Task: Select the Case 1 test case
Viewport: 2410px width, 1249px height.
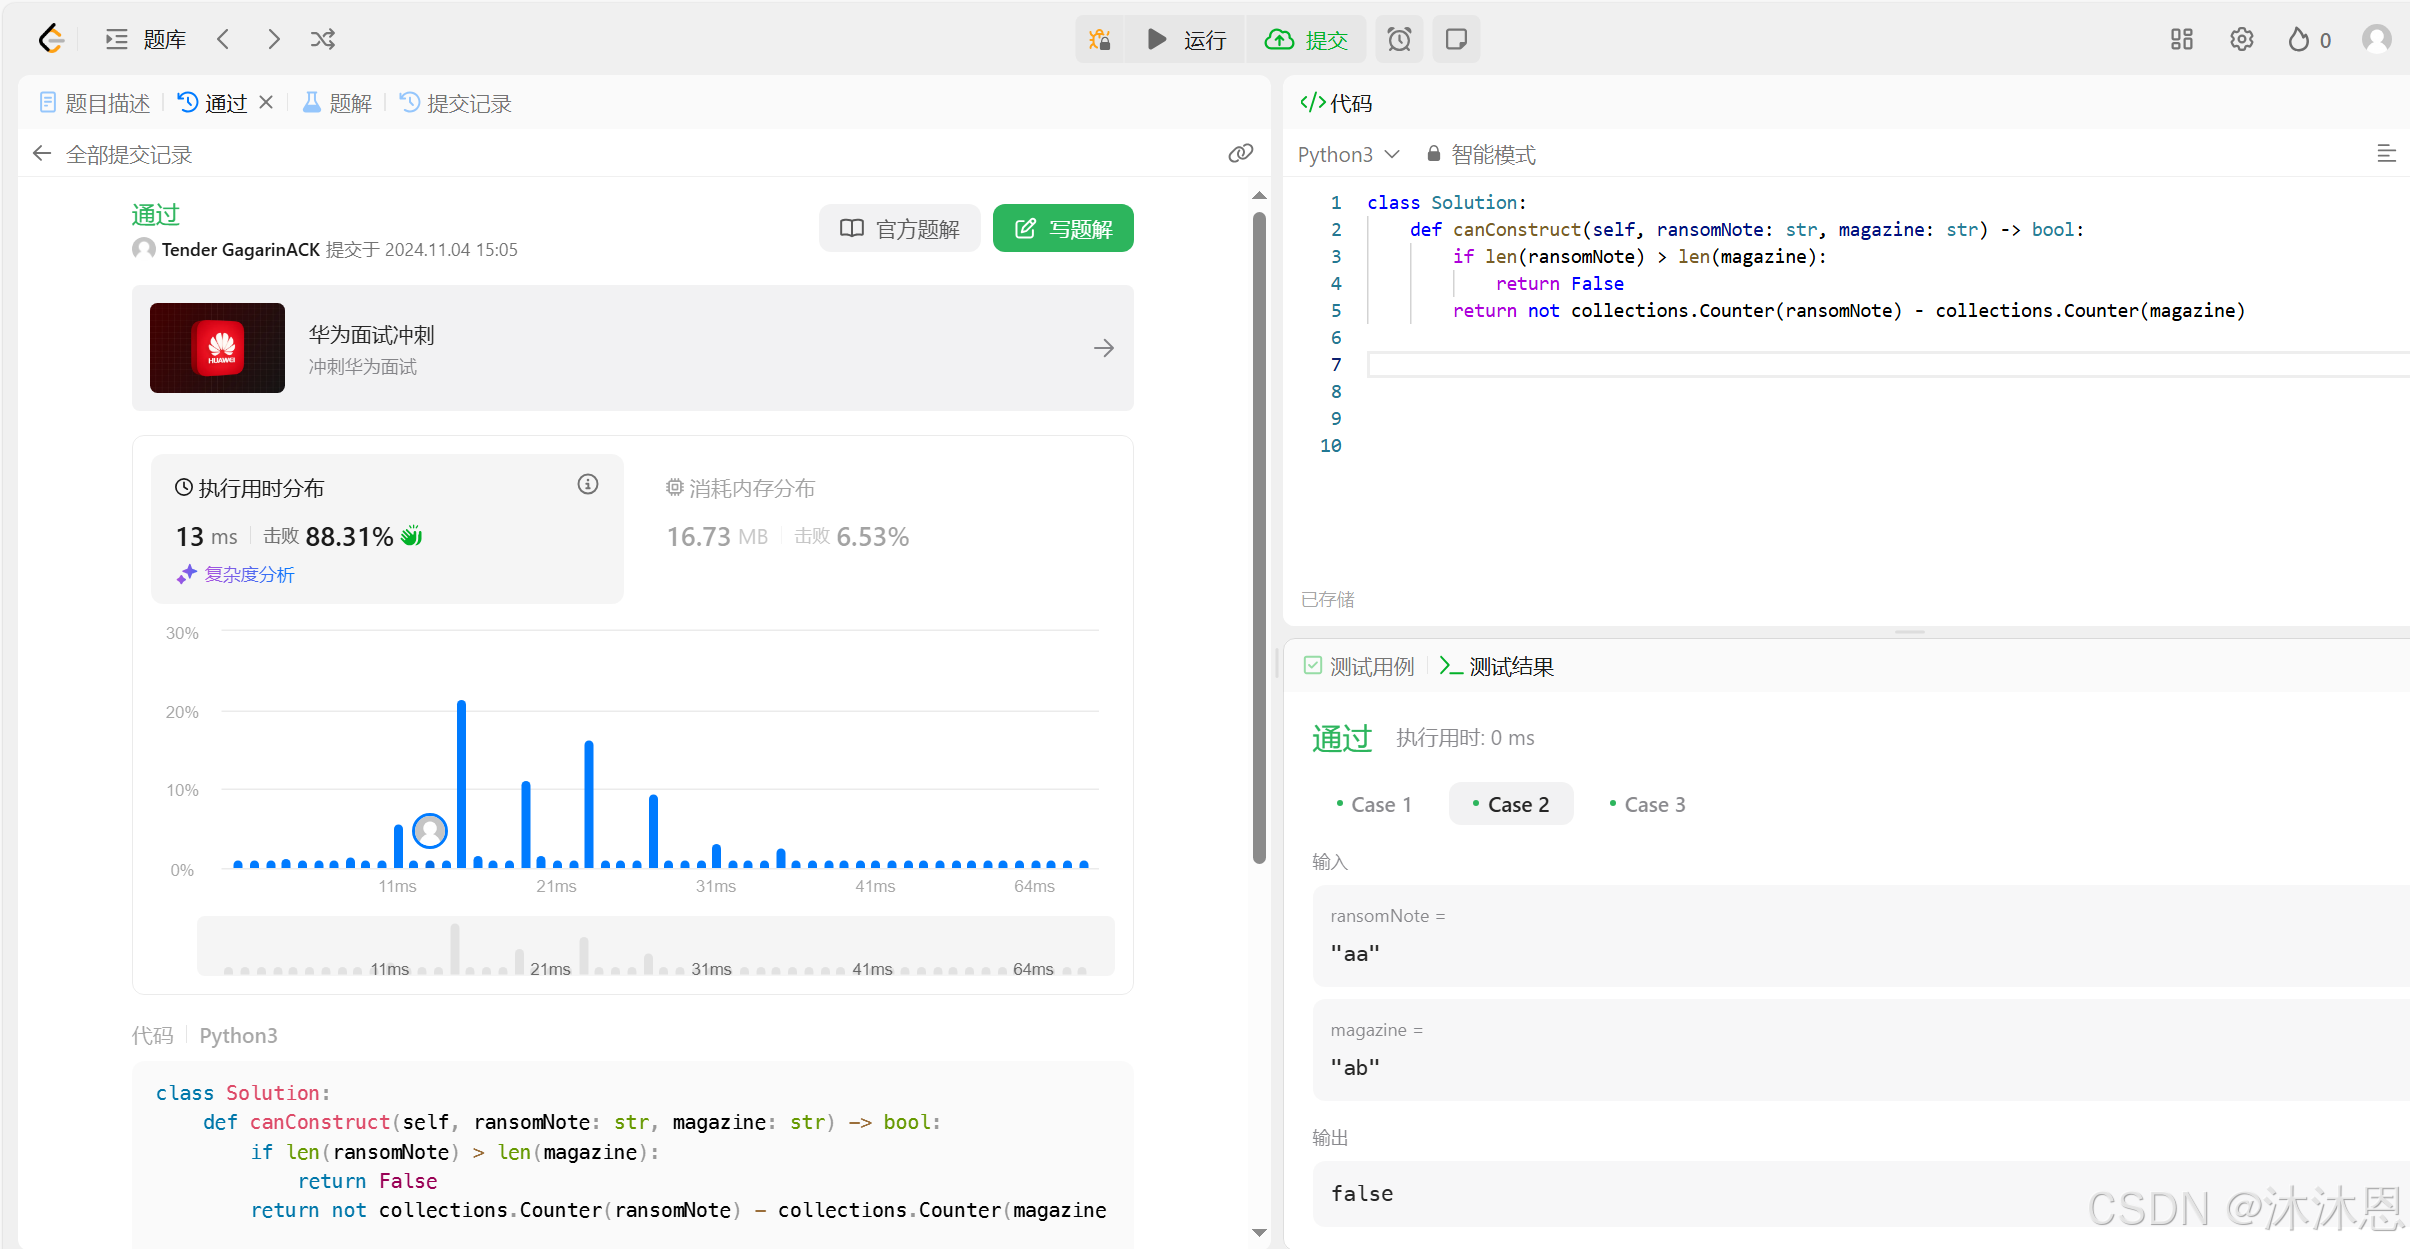Action: point(1374,804)
